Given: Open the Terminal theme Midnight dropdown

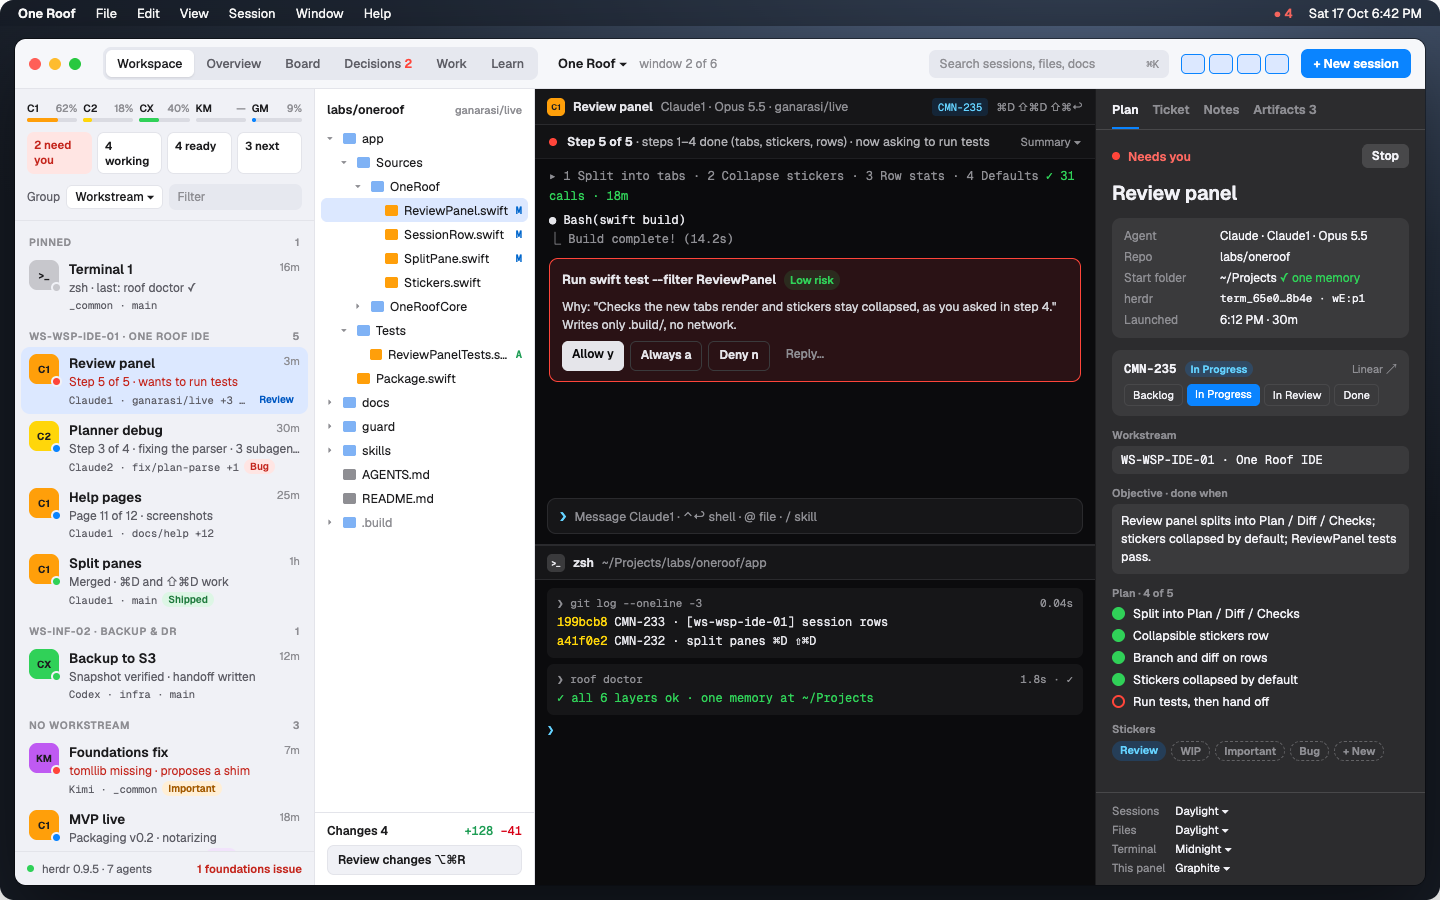Looking at the screenshot, I should pos(1203,849).
